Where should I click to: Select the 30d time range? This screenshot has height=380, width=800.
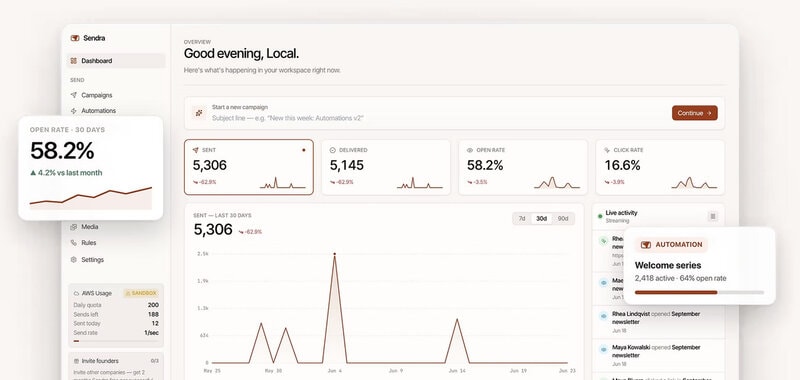point(541,218)
